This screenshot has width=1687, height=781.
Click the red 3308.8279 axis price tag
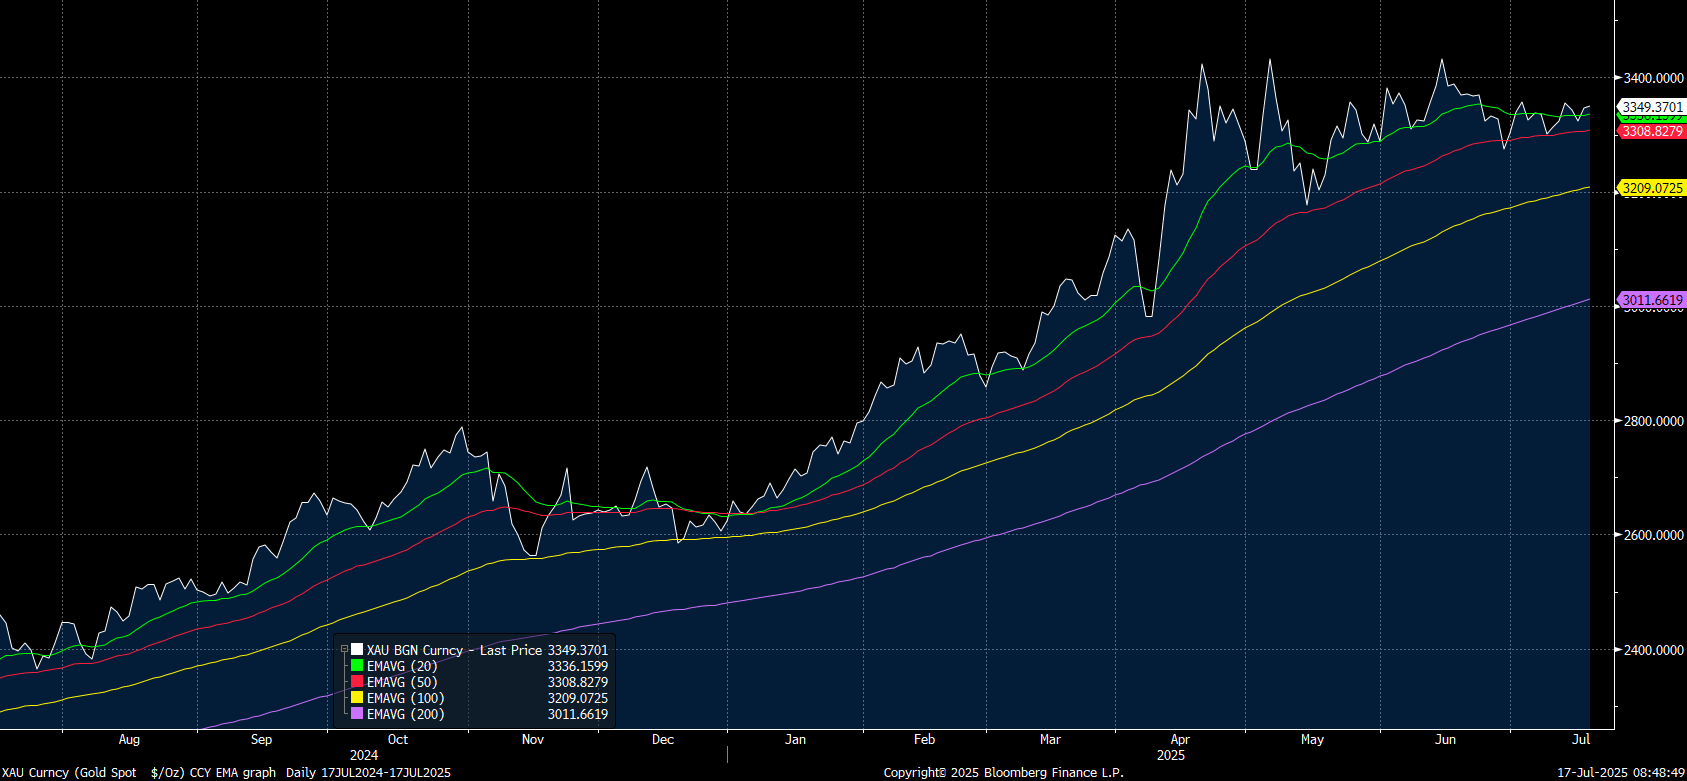click(1652, 132)
